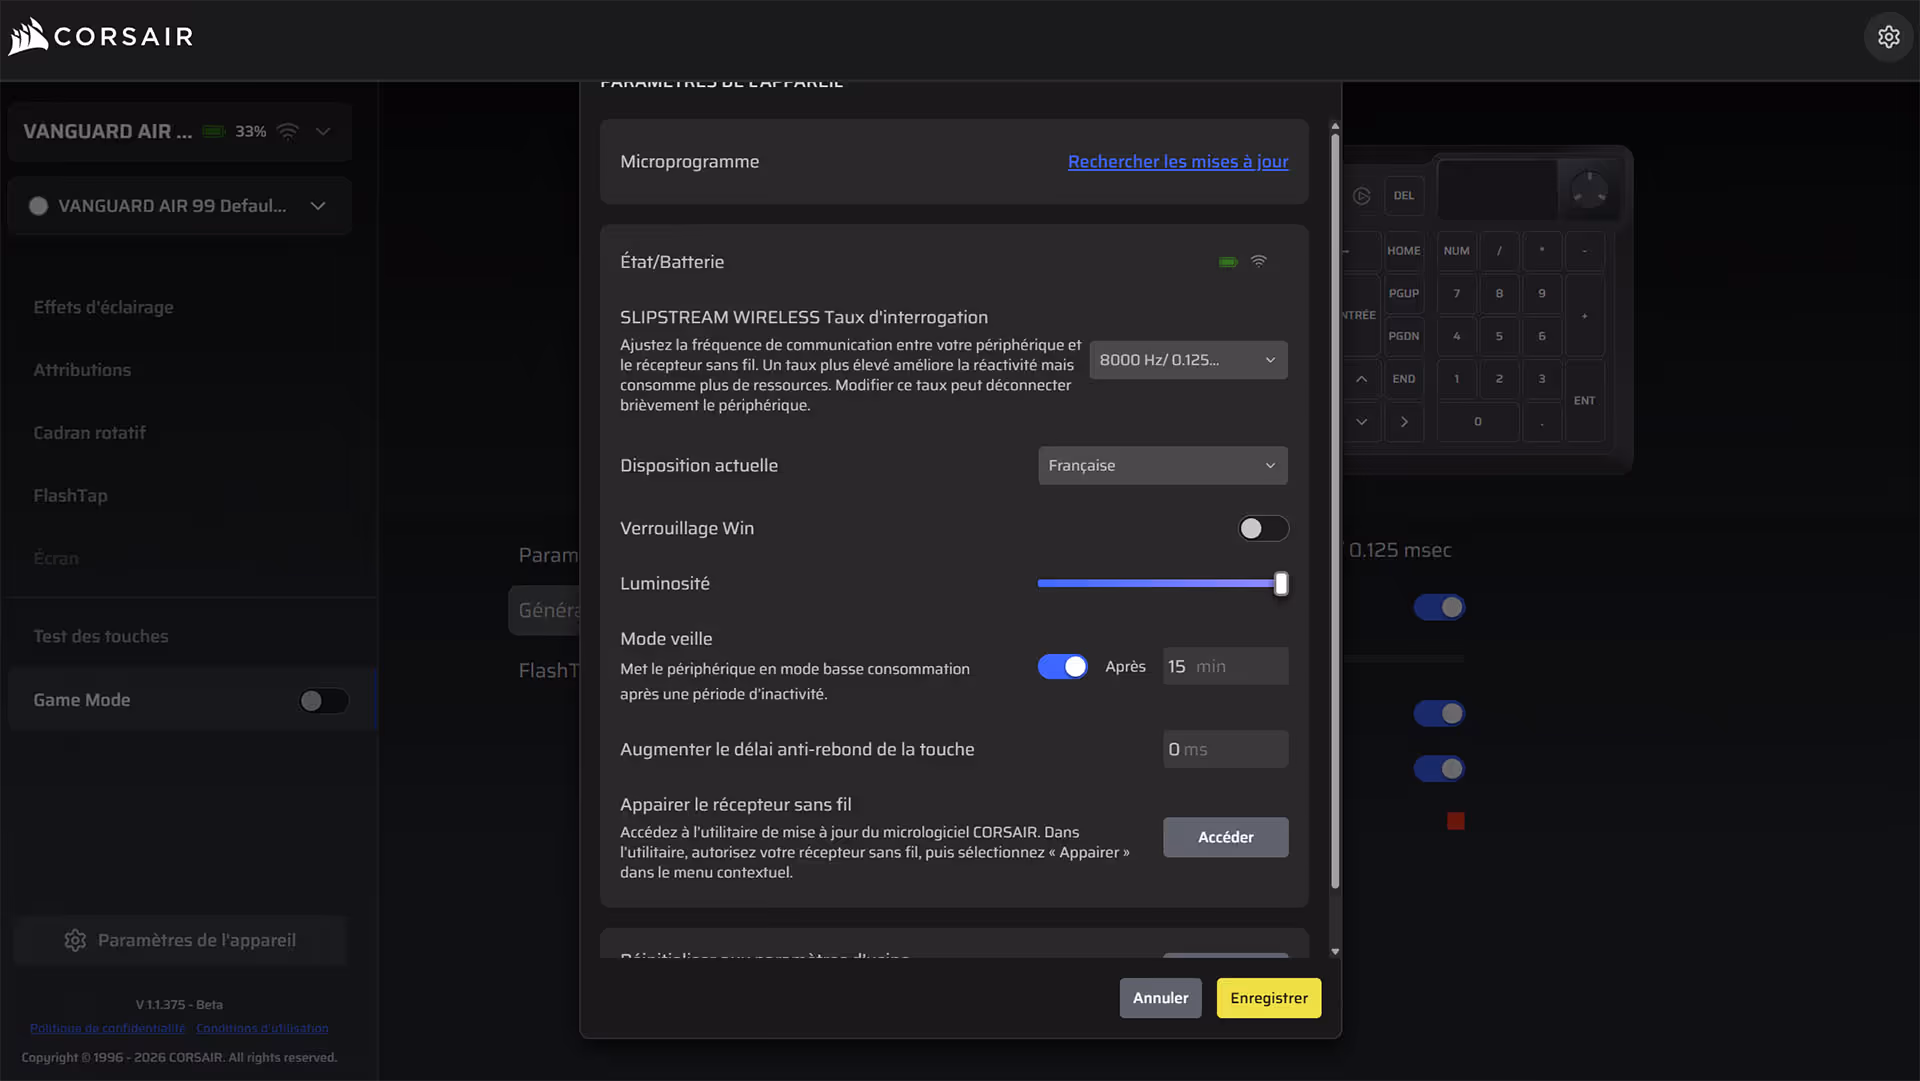
Task: Click the anti-rebond delay ms field
Action: [1226, 750]
